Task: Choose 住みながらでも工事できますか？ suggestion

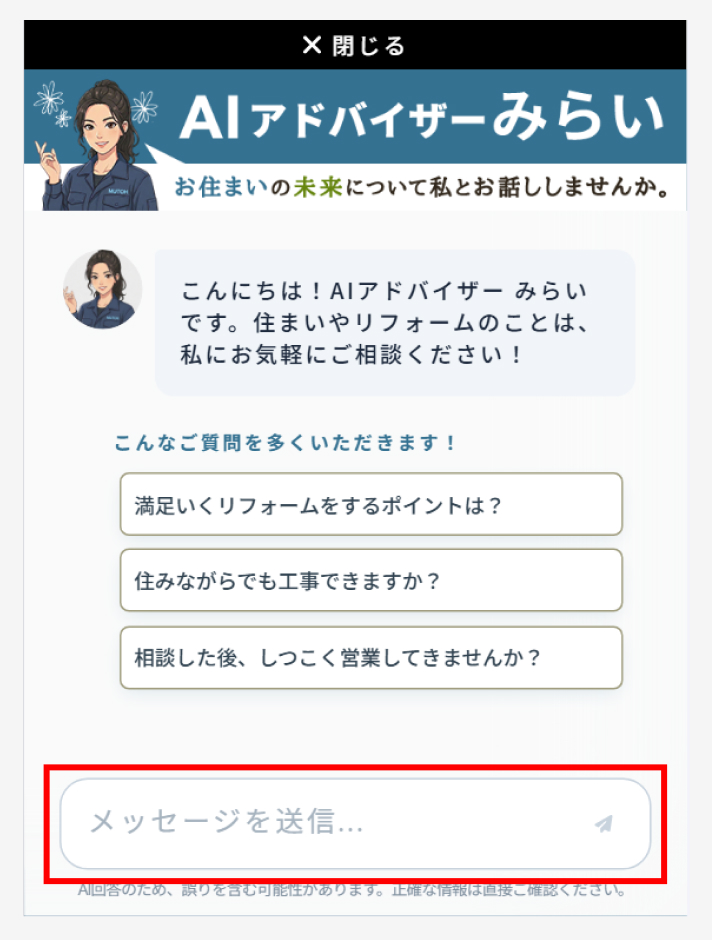Action: (x=371, y=580)
